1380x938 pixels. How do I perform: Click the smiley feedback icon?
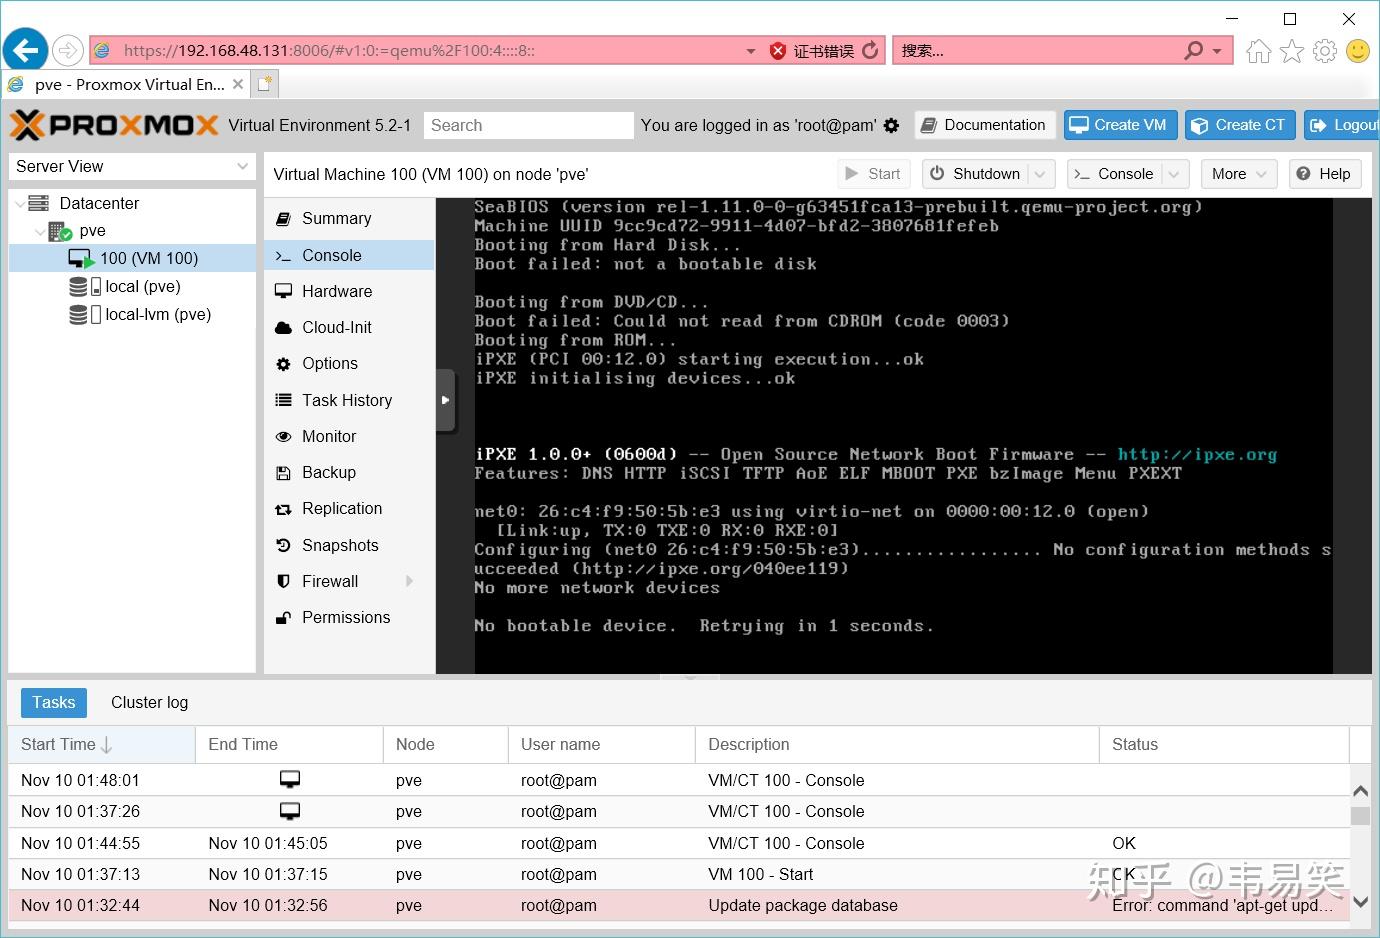click(x=1358, y=51)
